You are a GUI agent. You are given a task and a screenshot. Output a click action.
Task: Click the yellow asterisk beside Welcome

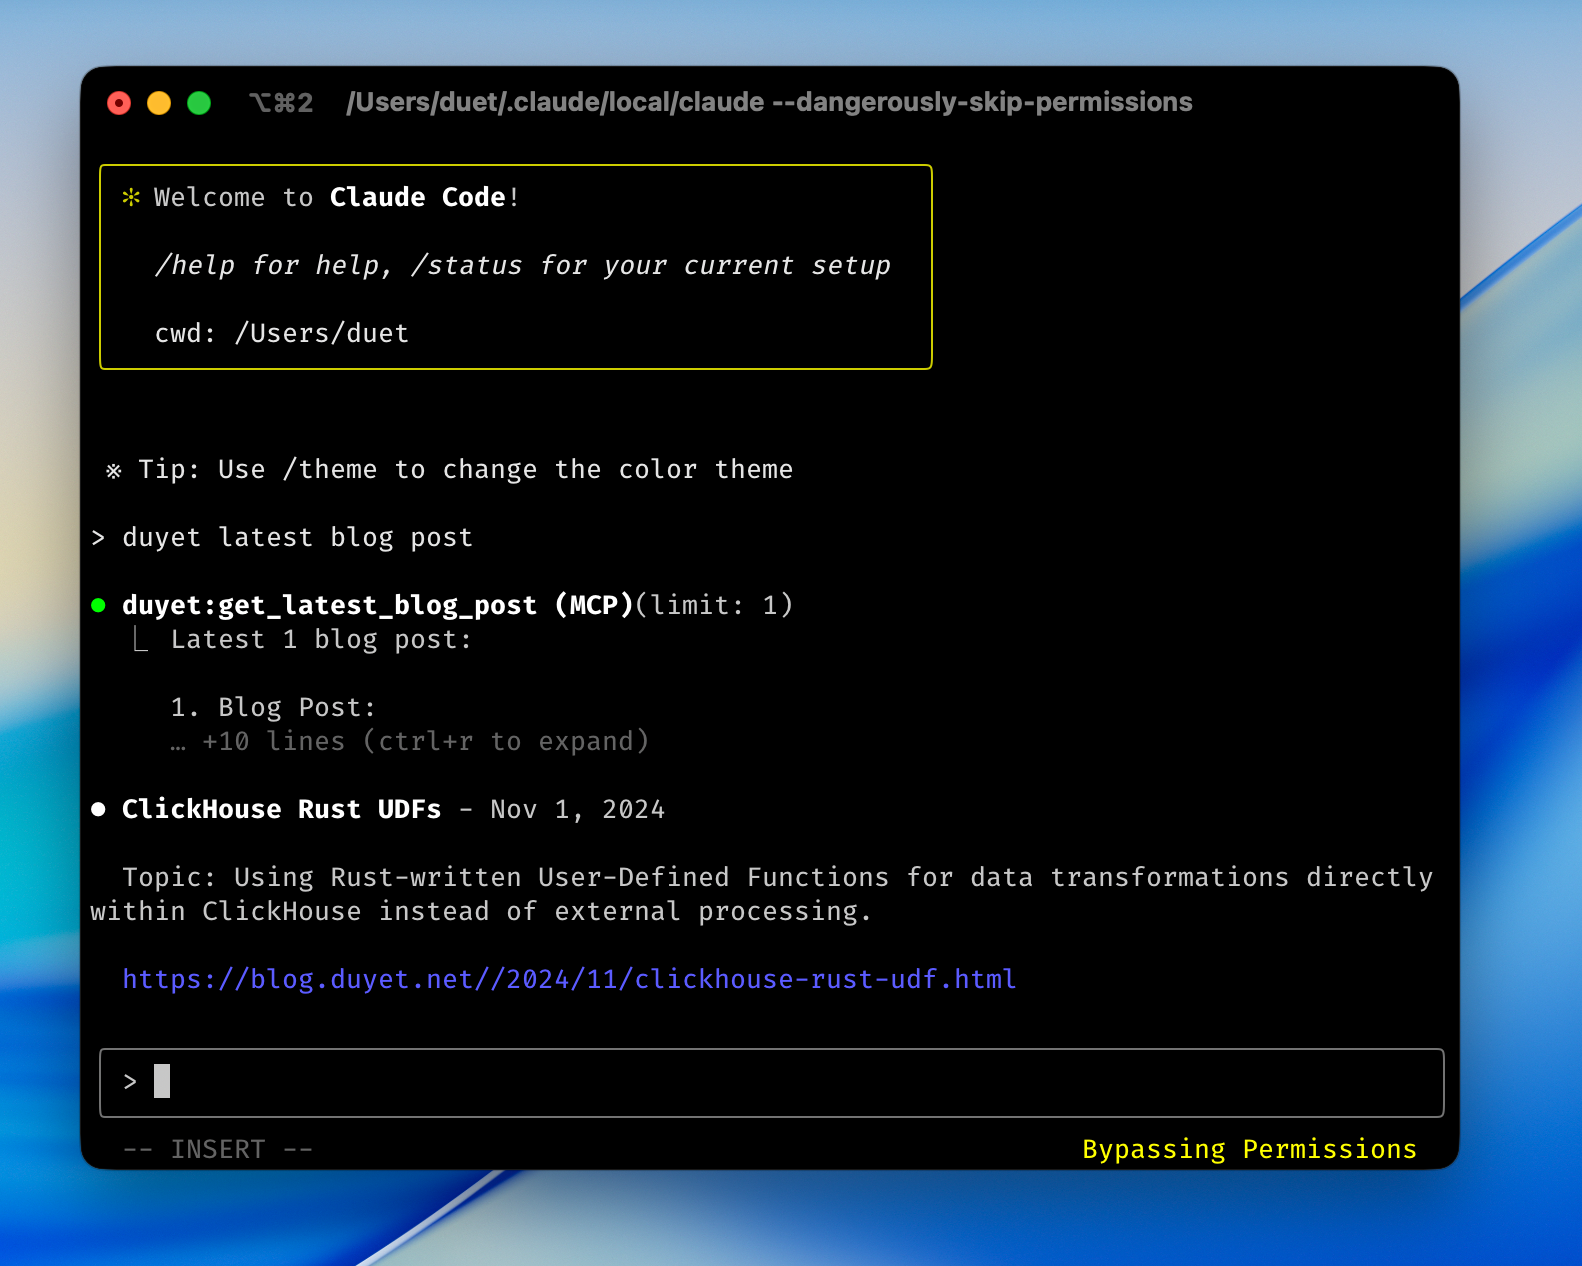(x=131, y=197)
